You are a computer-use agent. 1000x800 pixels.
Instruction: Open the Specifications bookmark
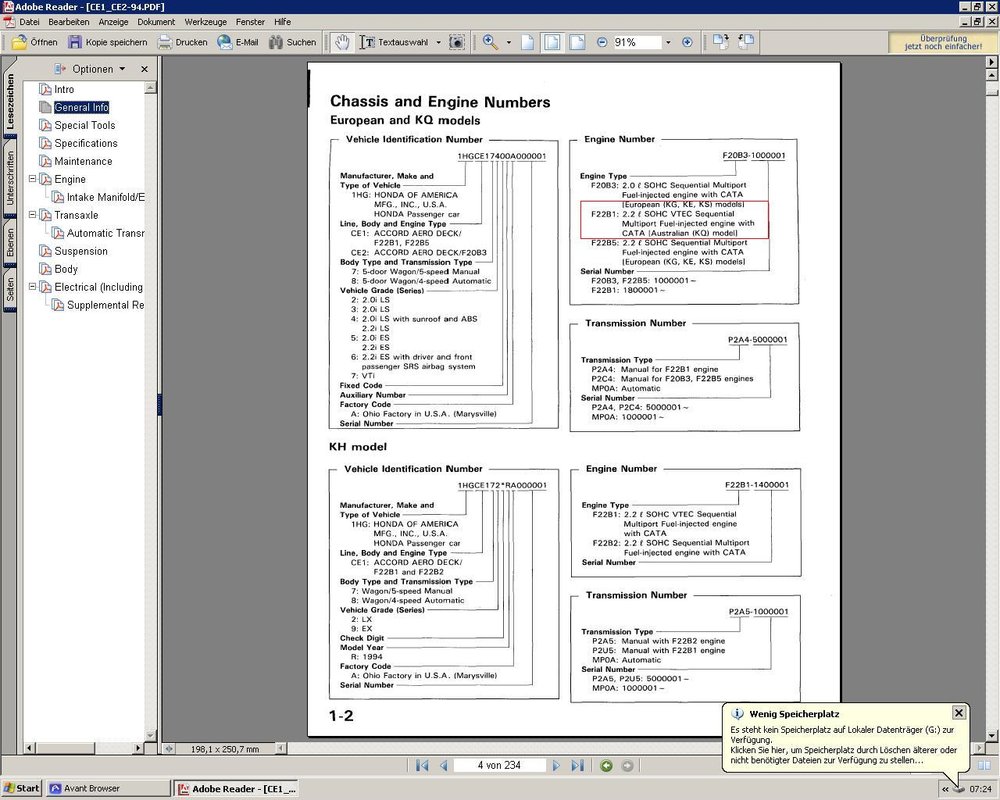coord(85,143)
